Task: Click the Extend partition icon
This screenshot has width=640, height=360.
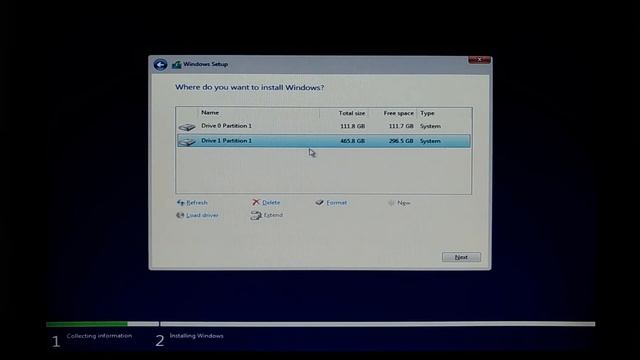Action: click(x=256, y=215)
